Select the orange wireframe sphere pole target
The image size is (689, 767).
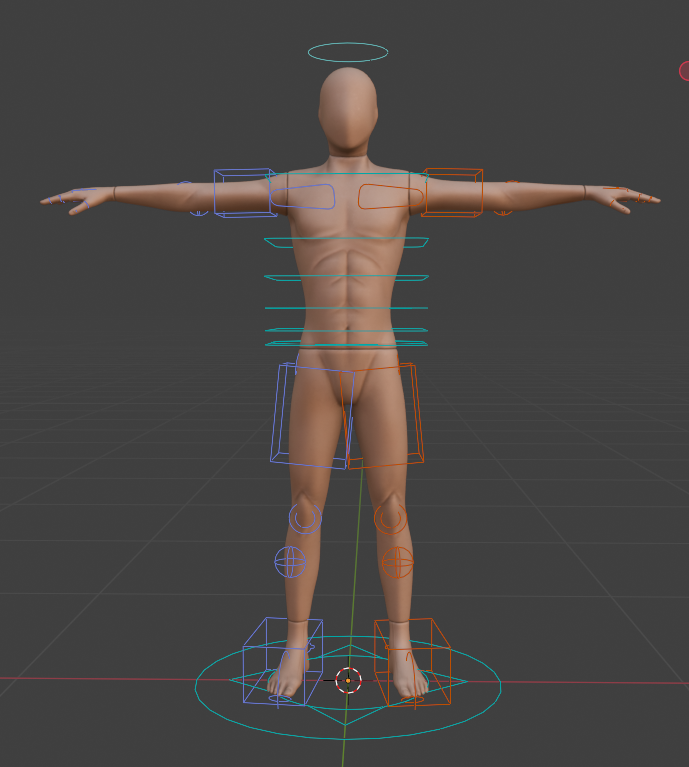pyautogui.click(x=398, y=562)
